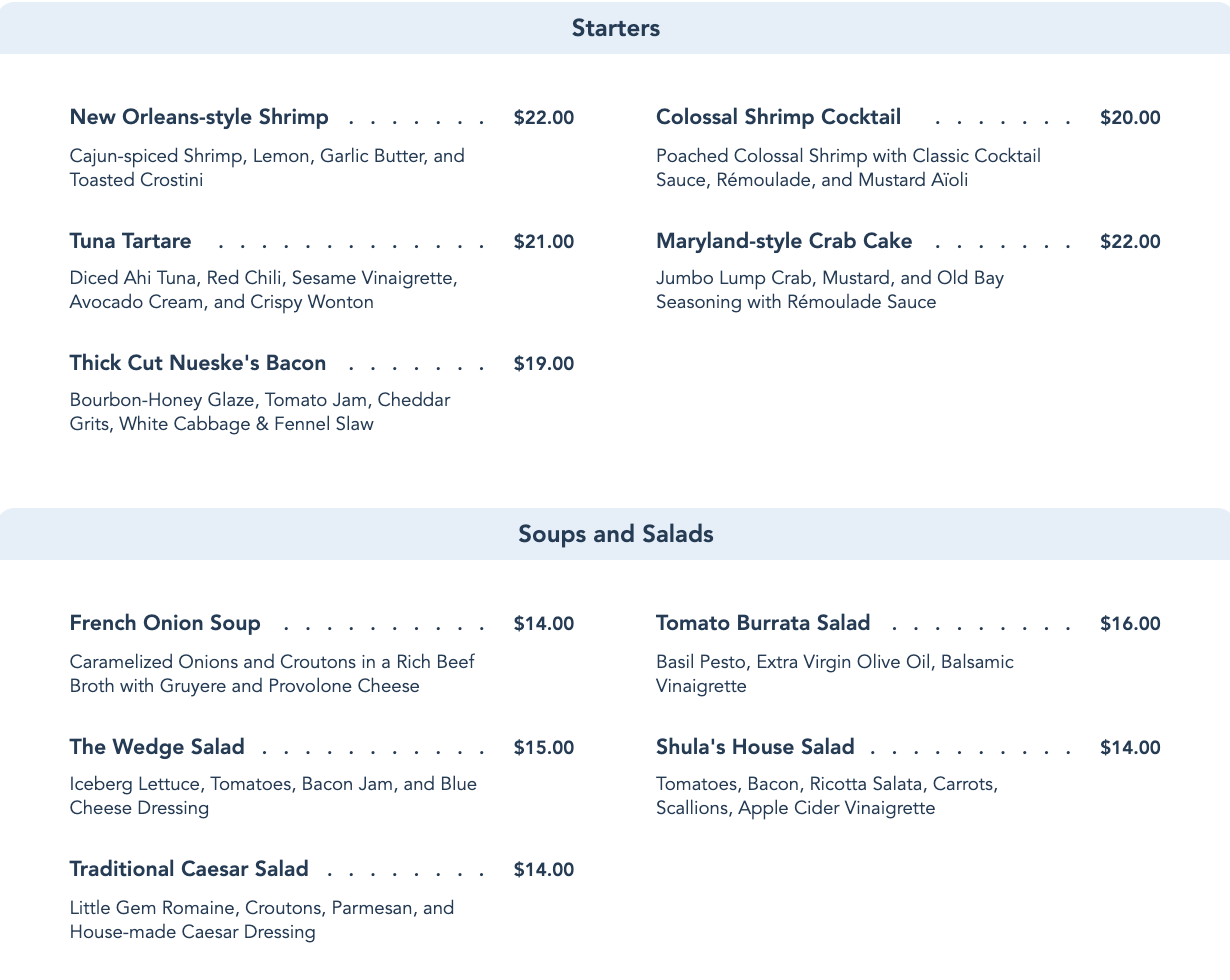Select The Wedge Salad item name
Image resolution: width=1230 pixels, height=980 pixels.
[x=157, y=747]
